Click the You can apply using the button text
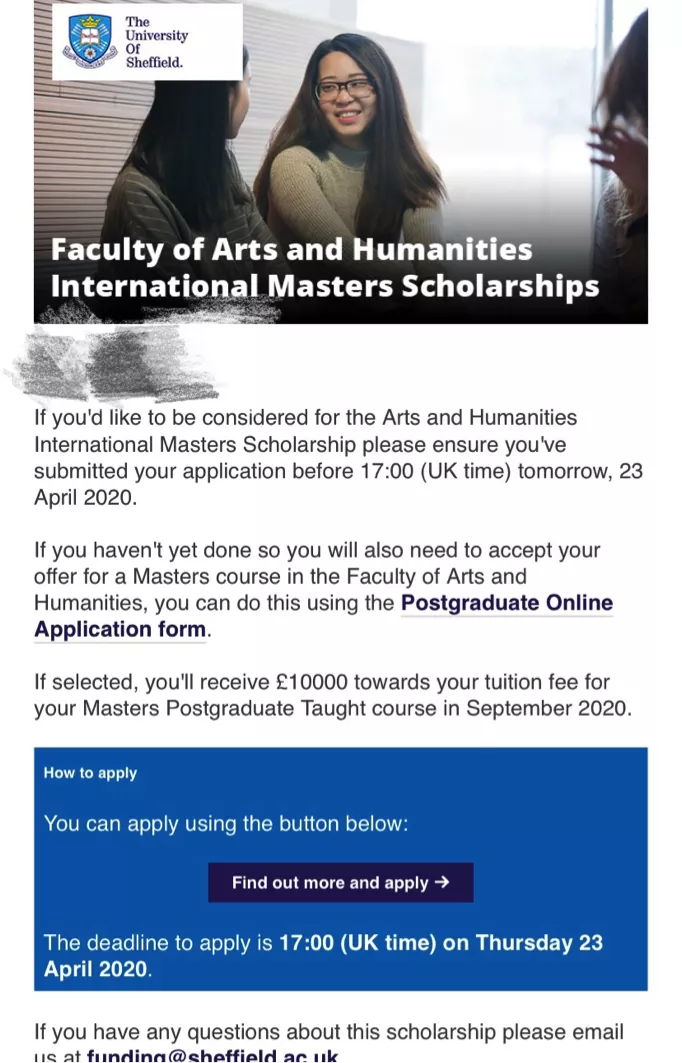This screenshot has width=682, height=1063. (226, 824)
